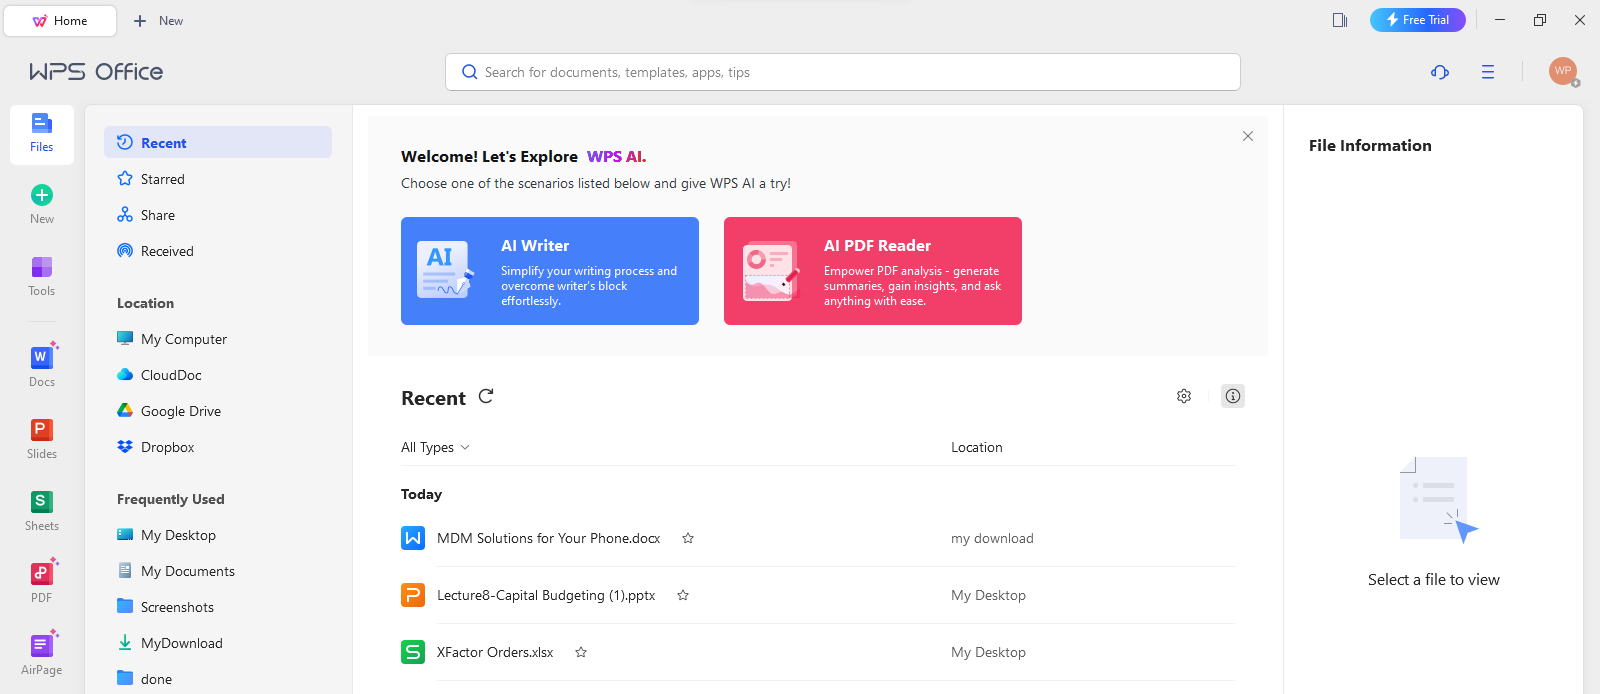Open the PDF app icon
Image resolution: width=1600 pixels, height=694 pixels.
[x=42, y=573]
